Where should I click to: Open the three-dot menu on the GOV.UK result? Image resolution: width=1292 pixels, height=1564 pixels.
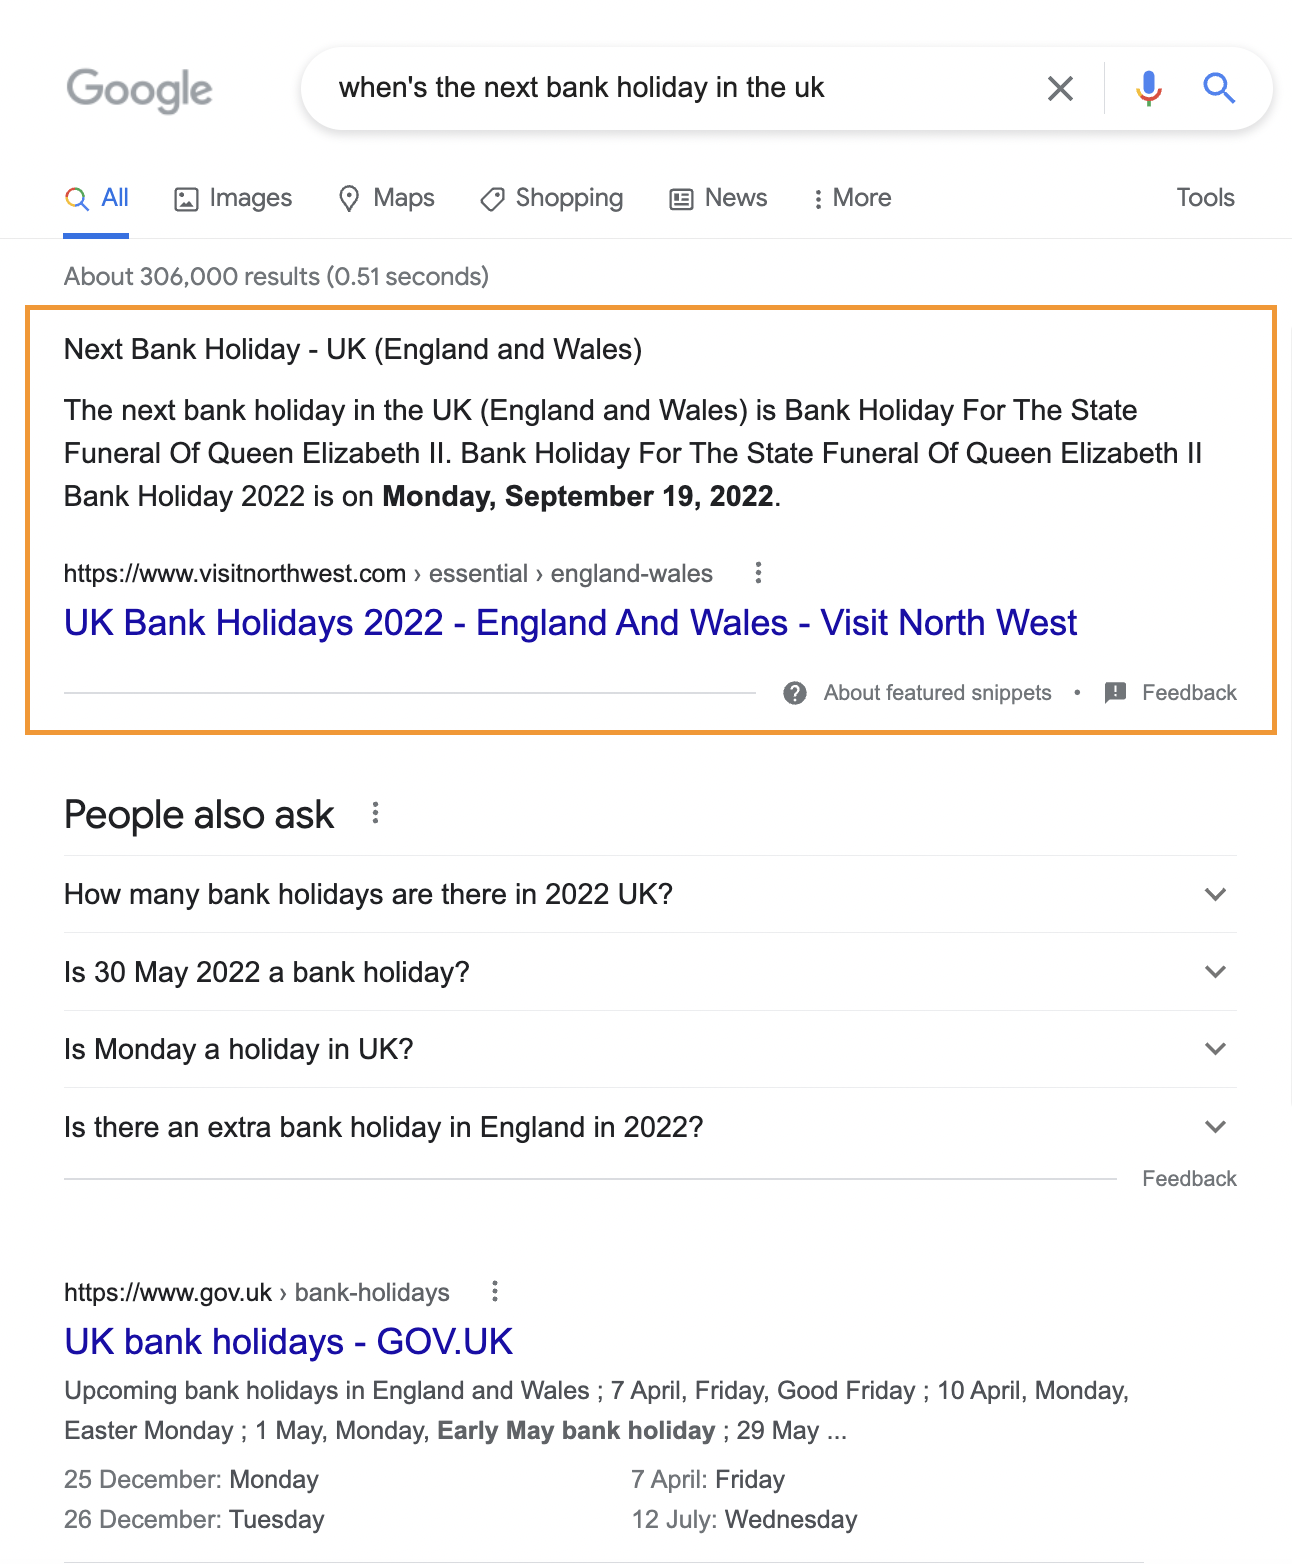tap(495, 1292)
